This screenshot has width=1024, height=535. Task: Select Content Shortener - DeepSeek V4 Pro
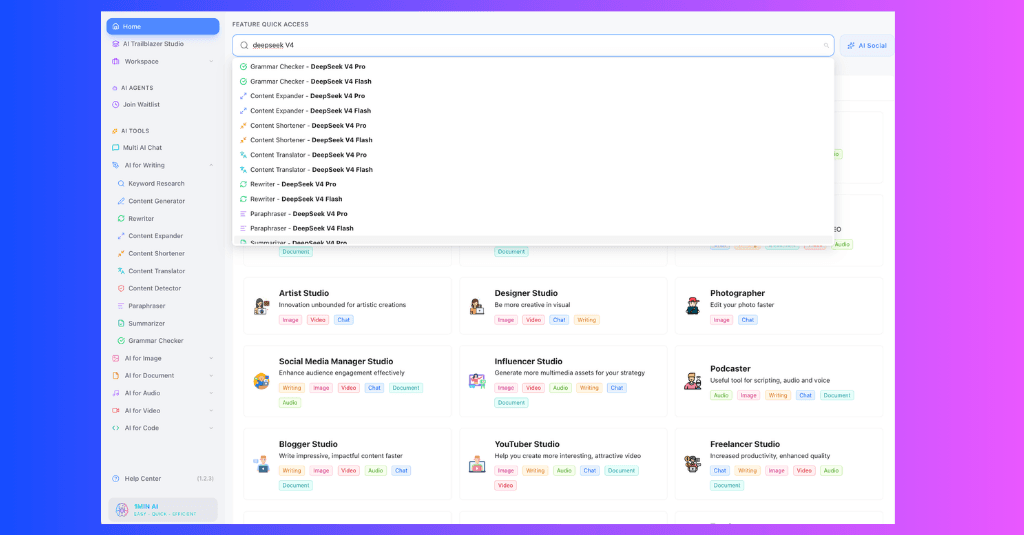coord(533,125)
